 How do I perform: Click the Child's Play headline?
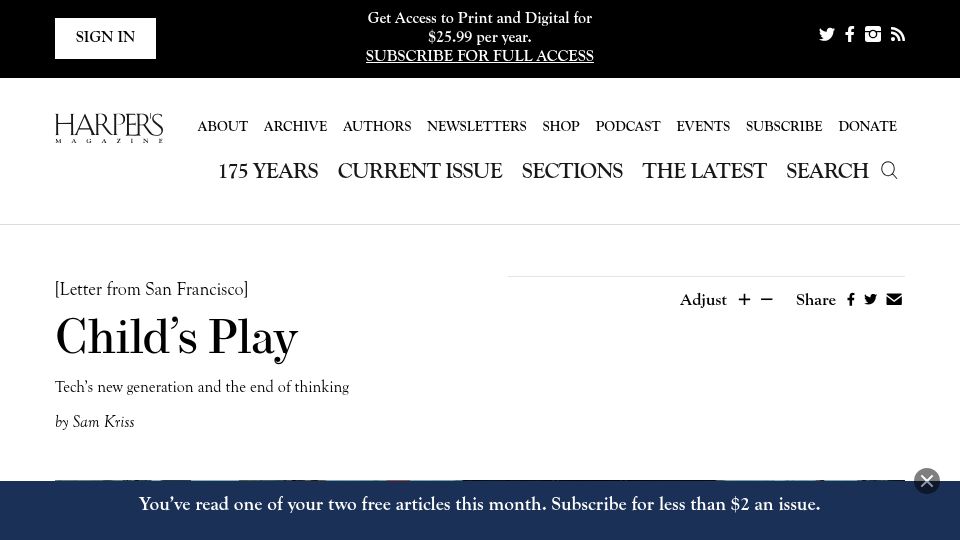[176, 337]
